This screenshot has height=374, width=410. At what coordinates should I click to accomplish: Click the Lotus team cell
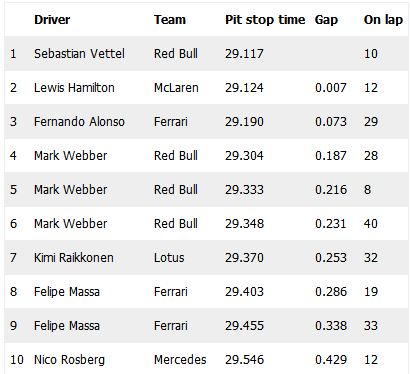[169, 258]
